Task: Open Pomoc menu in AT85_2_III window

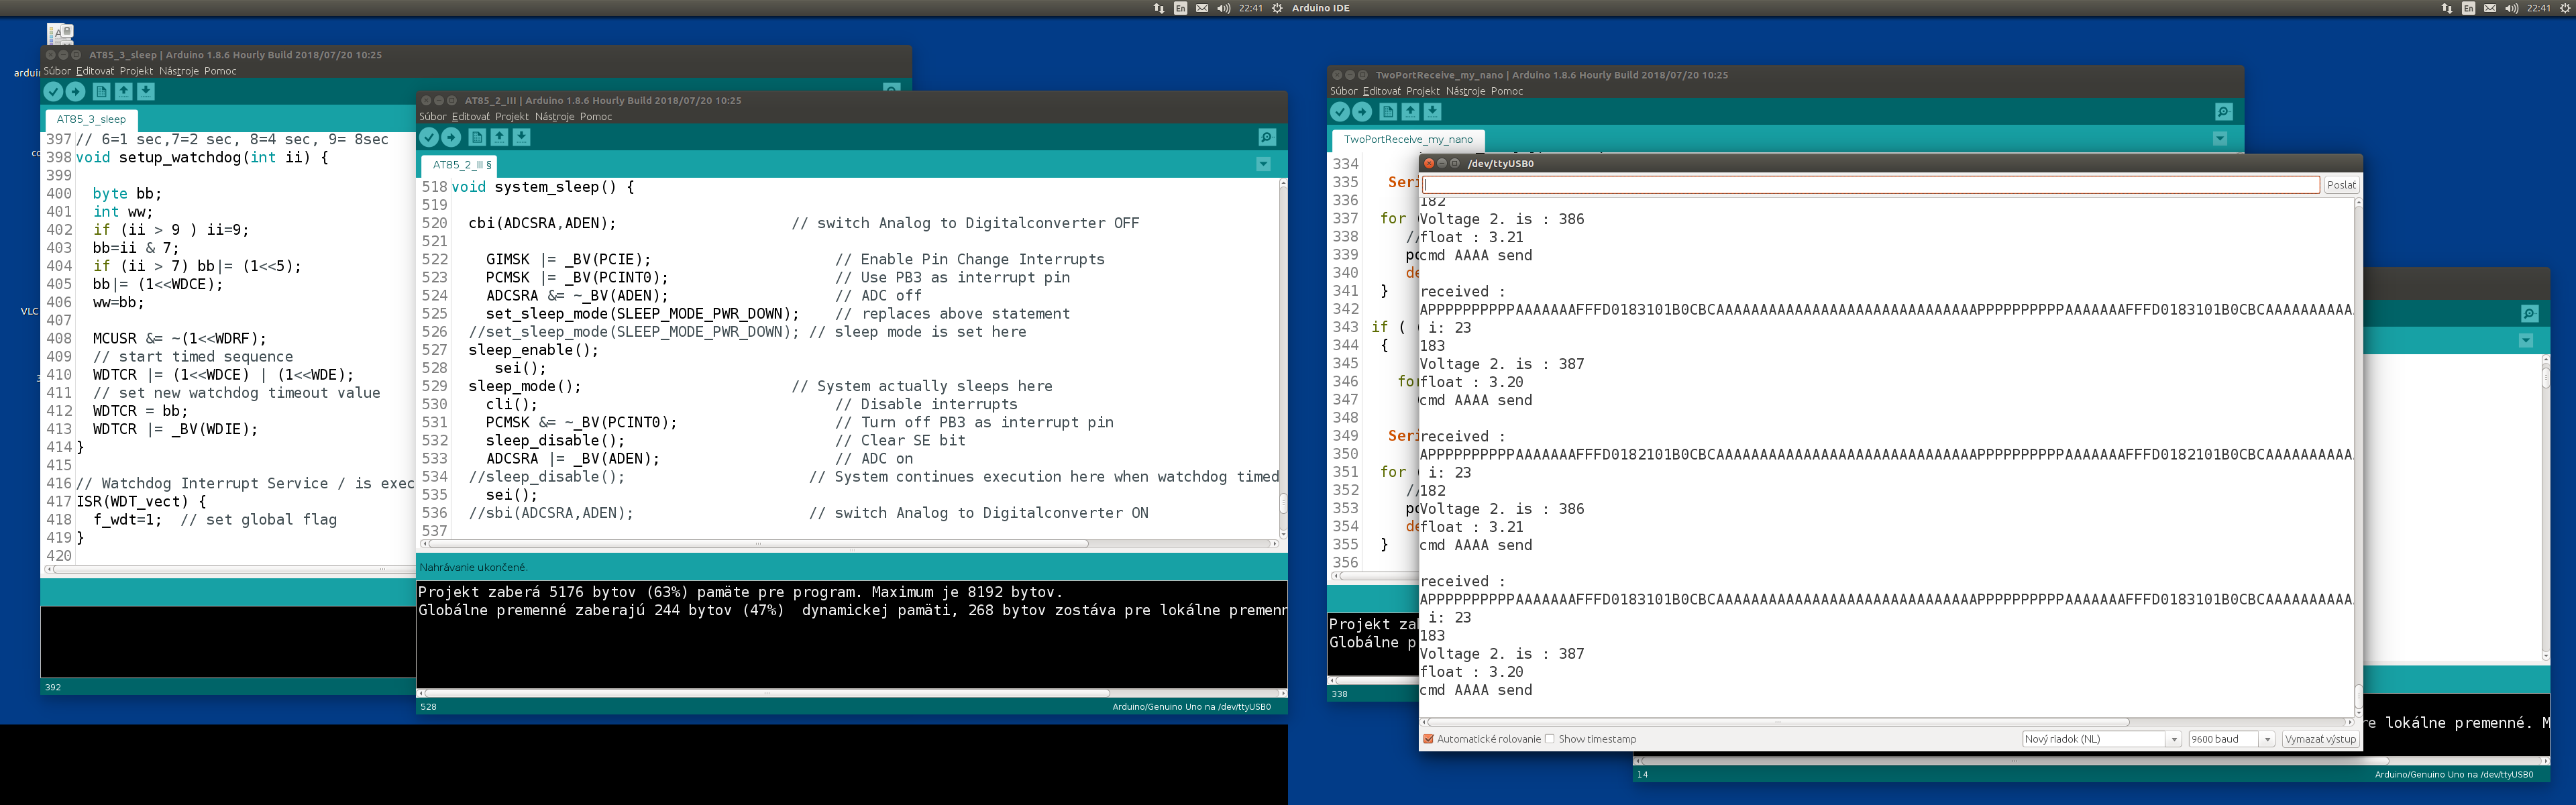Action: 596,117
